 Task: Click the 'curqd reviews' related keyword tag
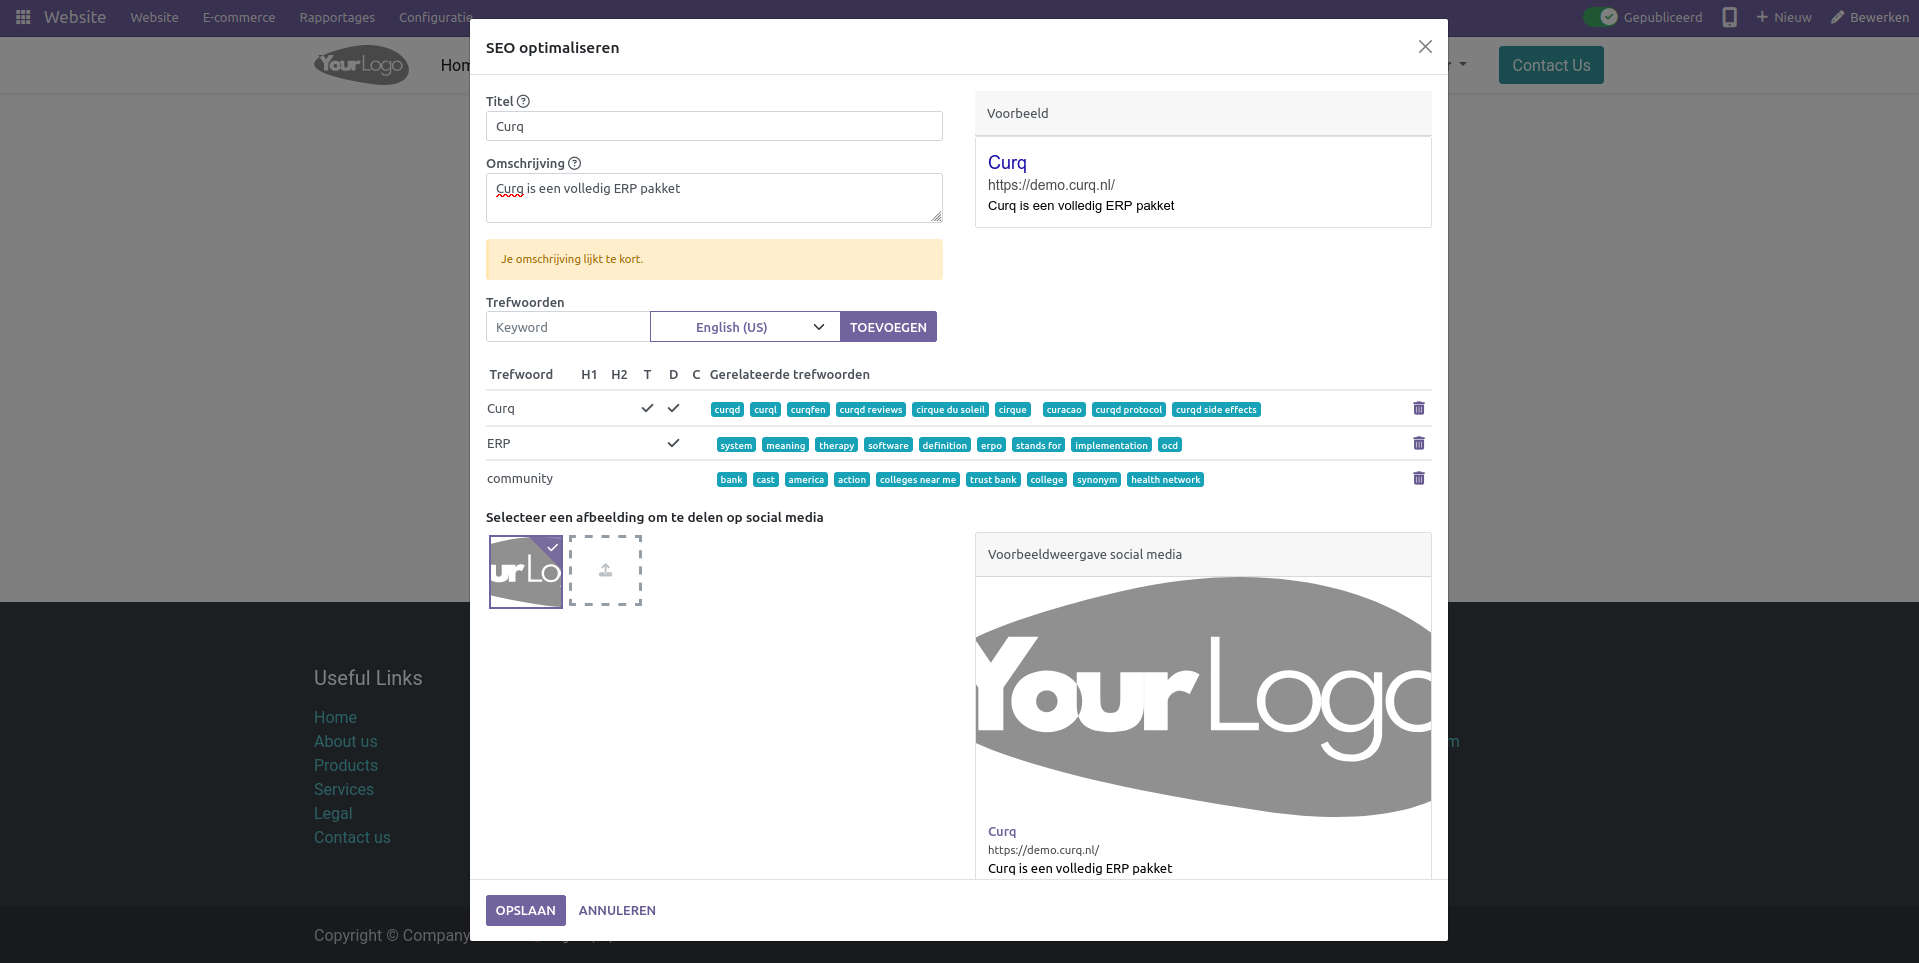click(870, 410)
